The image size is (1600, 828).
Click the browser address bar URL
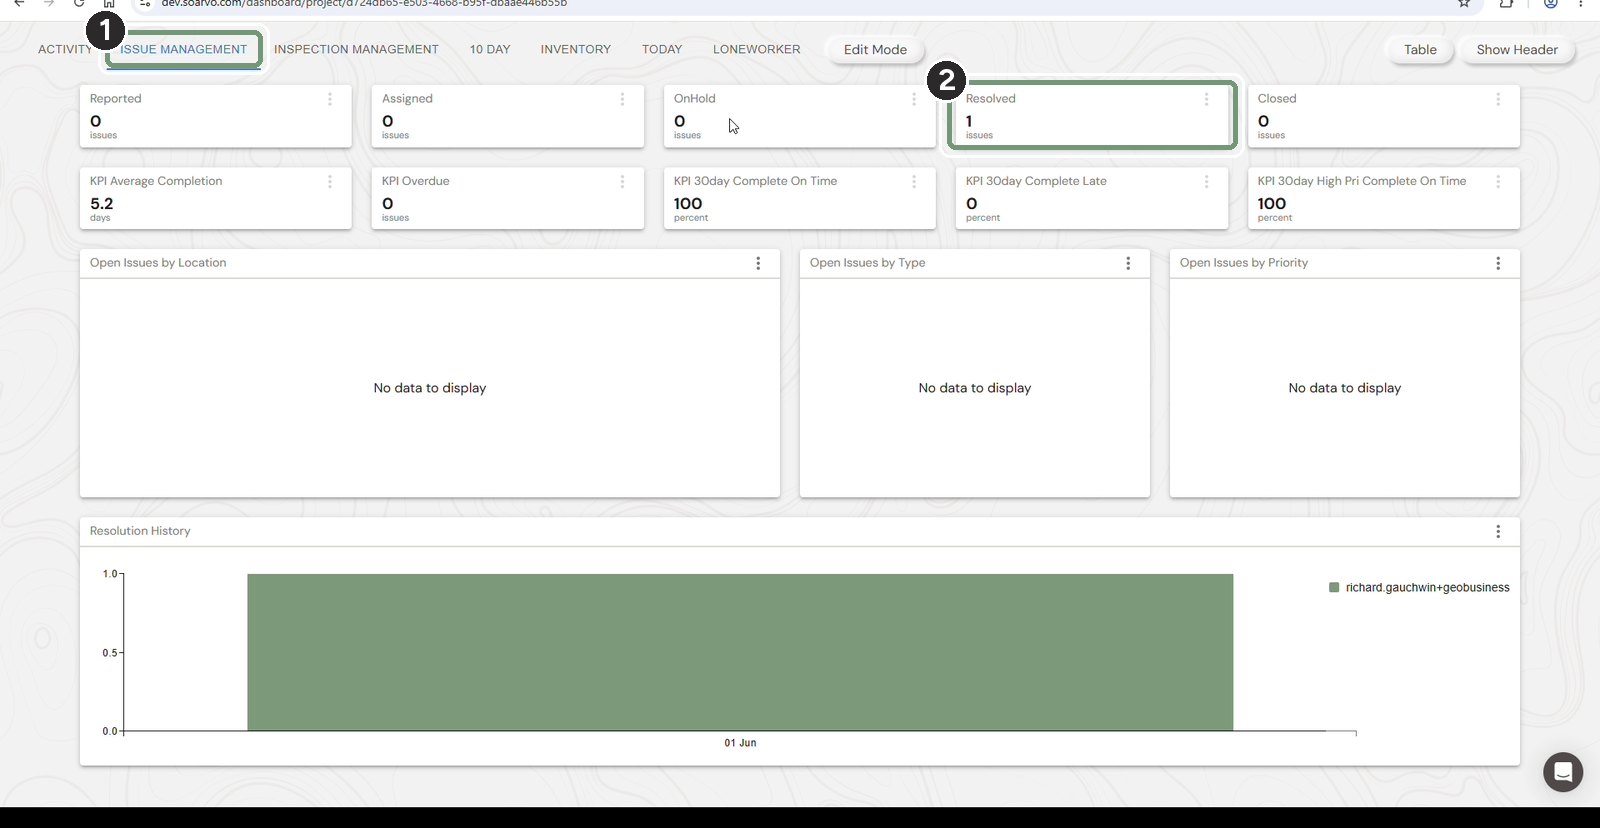[x=364, y=3]
